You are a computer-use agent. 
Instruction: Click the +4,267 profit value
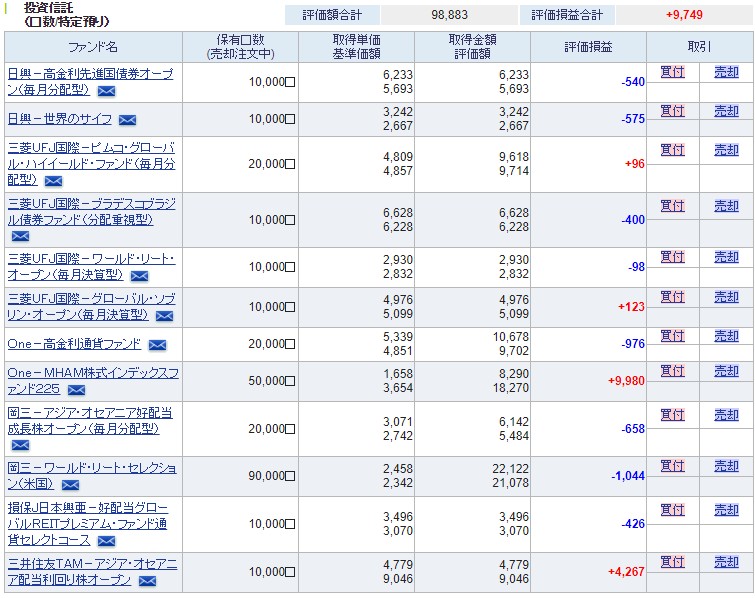[626, 572]
